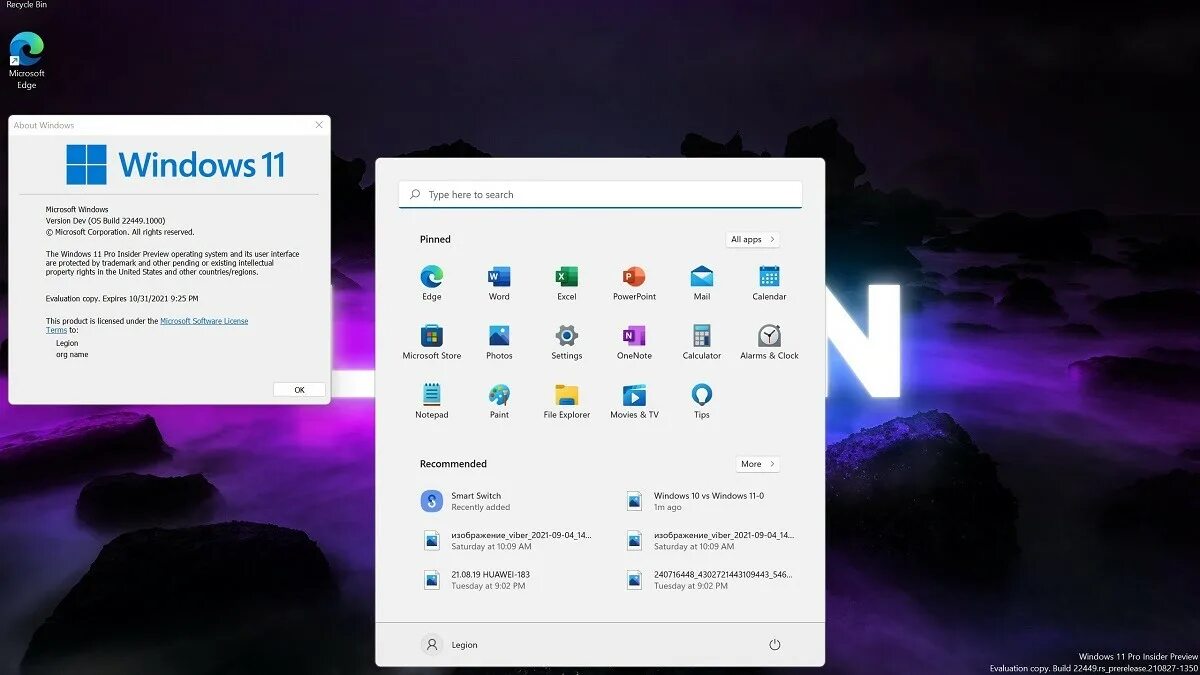Click the power button icon
This screenshot has width=1200, height=675.
[x=774, y=645]
